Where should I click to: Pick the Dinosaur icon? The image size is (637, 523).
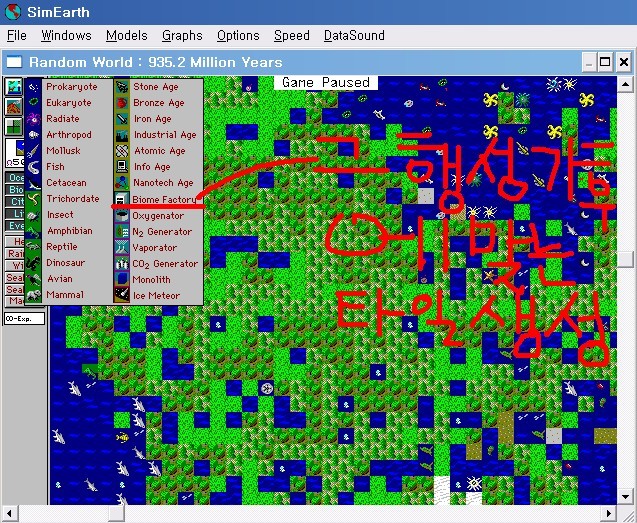[34, 263]
